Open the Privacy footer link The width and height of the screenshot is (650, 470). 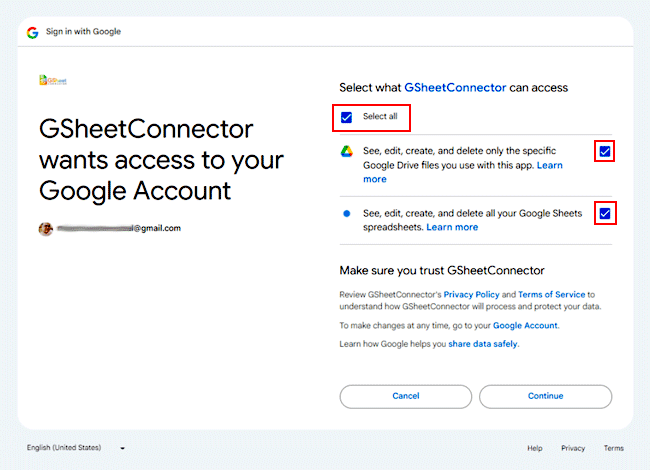click(x=573, y=448)
